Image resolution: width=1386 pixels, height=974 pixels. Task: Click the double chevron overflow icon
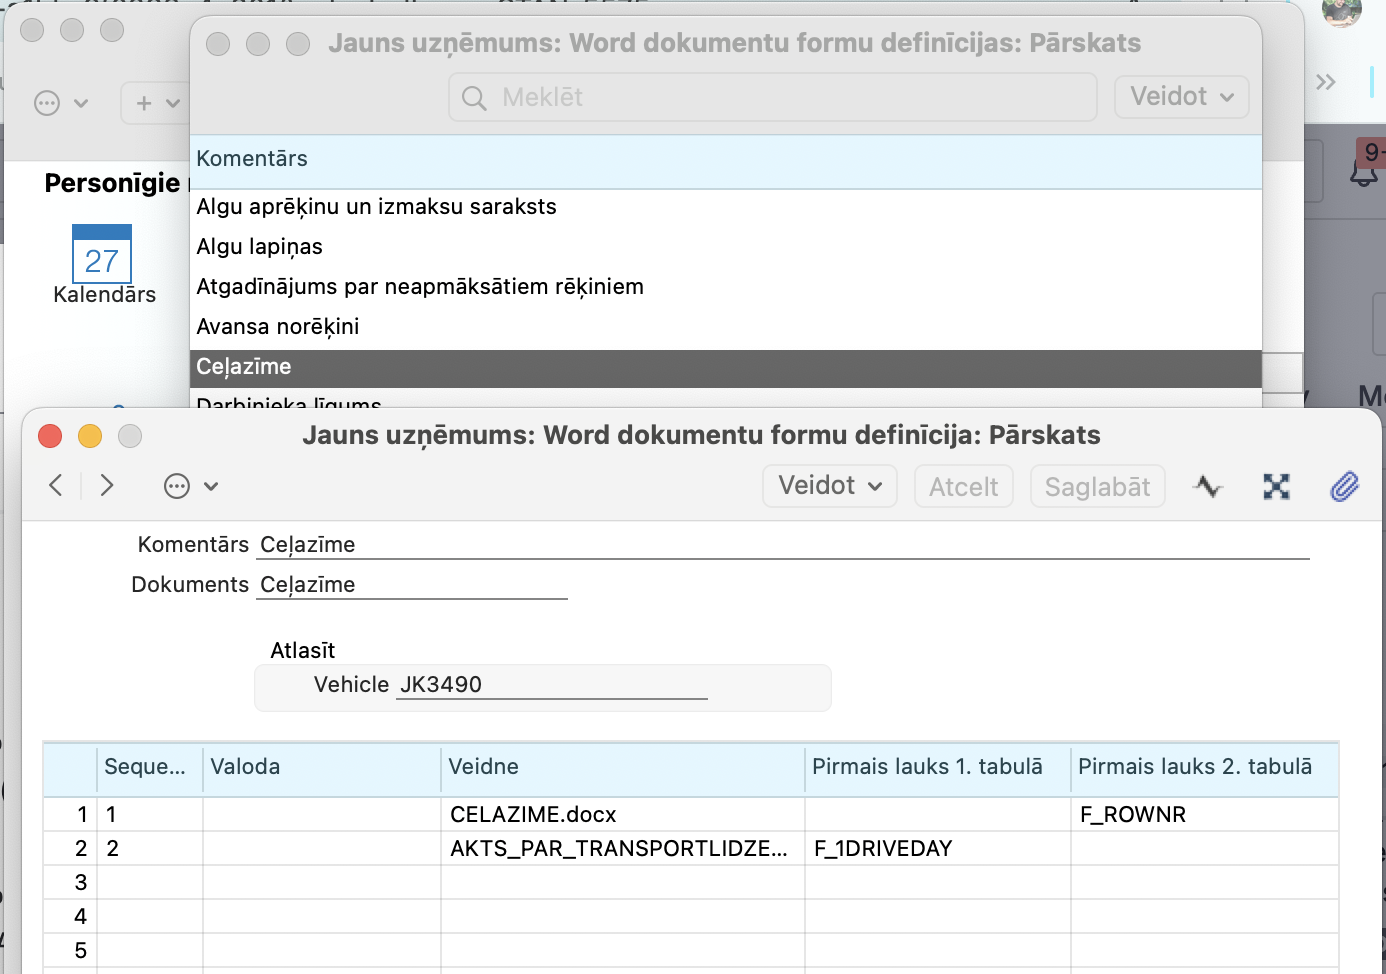pos(1326,82)
